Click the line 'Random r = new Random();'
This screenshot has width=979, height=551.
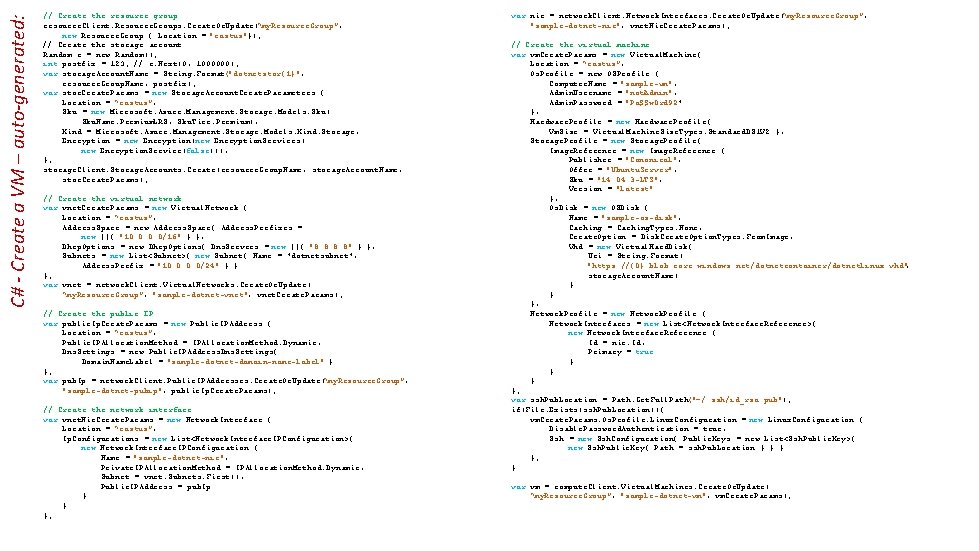[100, 54]
